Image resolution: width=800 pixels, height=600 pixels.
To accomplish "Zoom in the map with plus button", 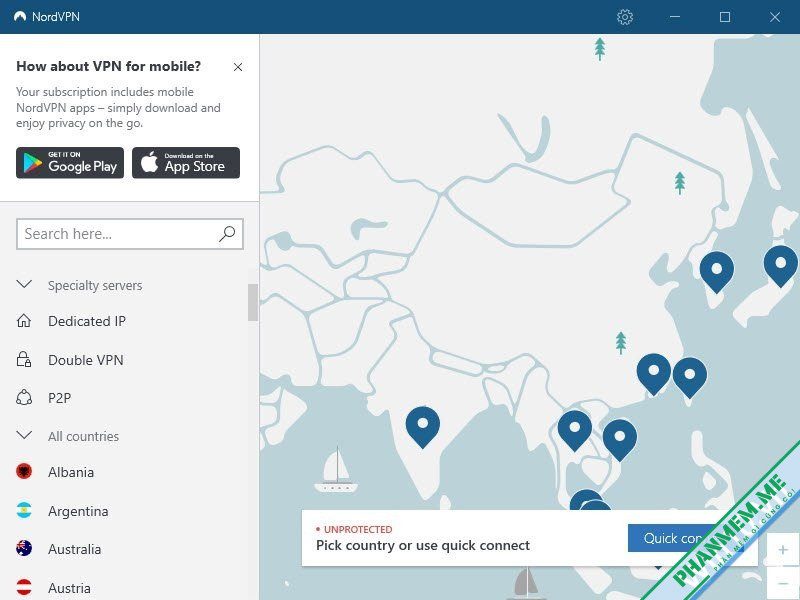I will (x=783, y=549).
